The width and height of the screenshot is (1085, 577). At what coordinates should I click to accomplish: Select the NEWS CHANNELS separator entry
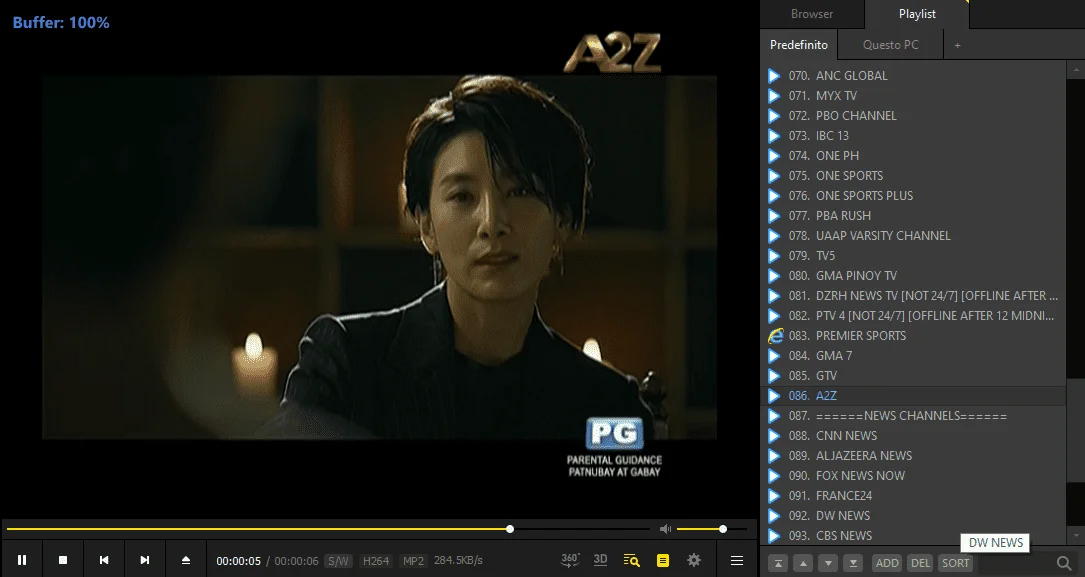pyautogui.click(x=913, y=416)
